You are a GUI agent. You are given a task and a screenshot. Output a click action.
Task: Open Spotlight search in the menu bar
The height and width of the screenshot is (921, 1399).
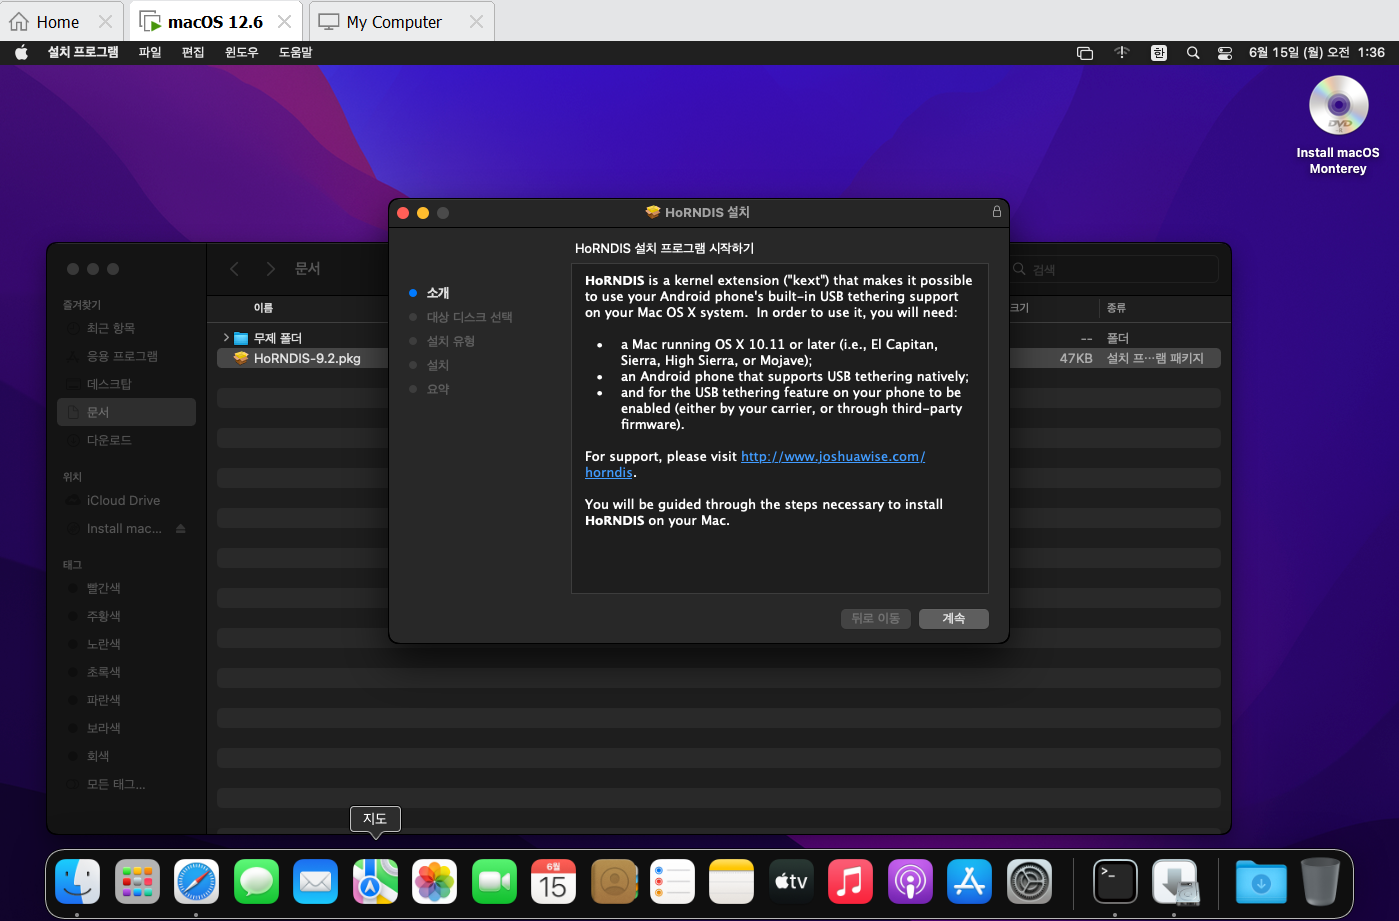[x=1193, y=53]
